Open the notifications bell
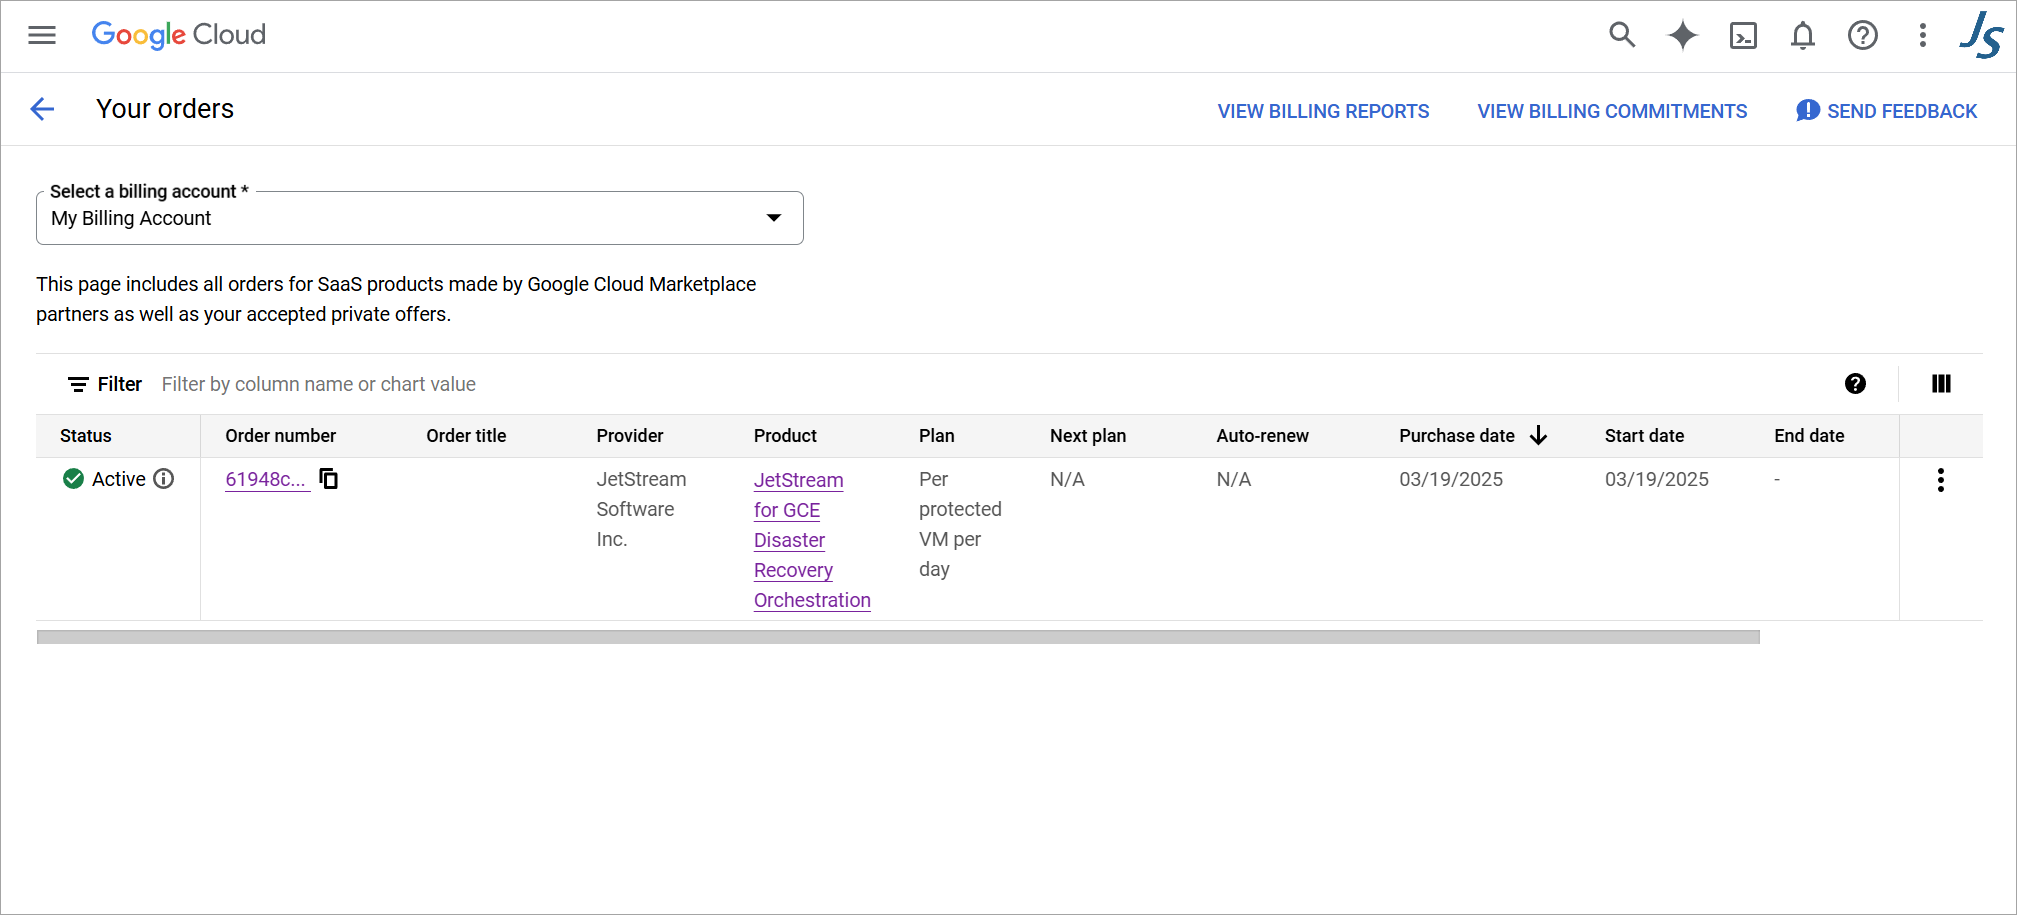 (x=1803, y=36)
